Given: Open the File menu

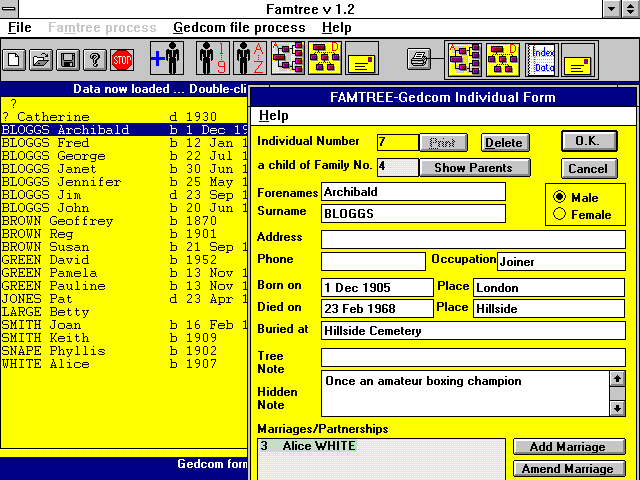Looking at the screenshot, I should point(19,27).
